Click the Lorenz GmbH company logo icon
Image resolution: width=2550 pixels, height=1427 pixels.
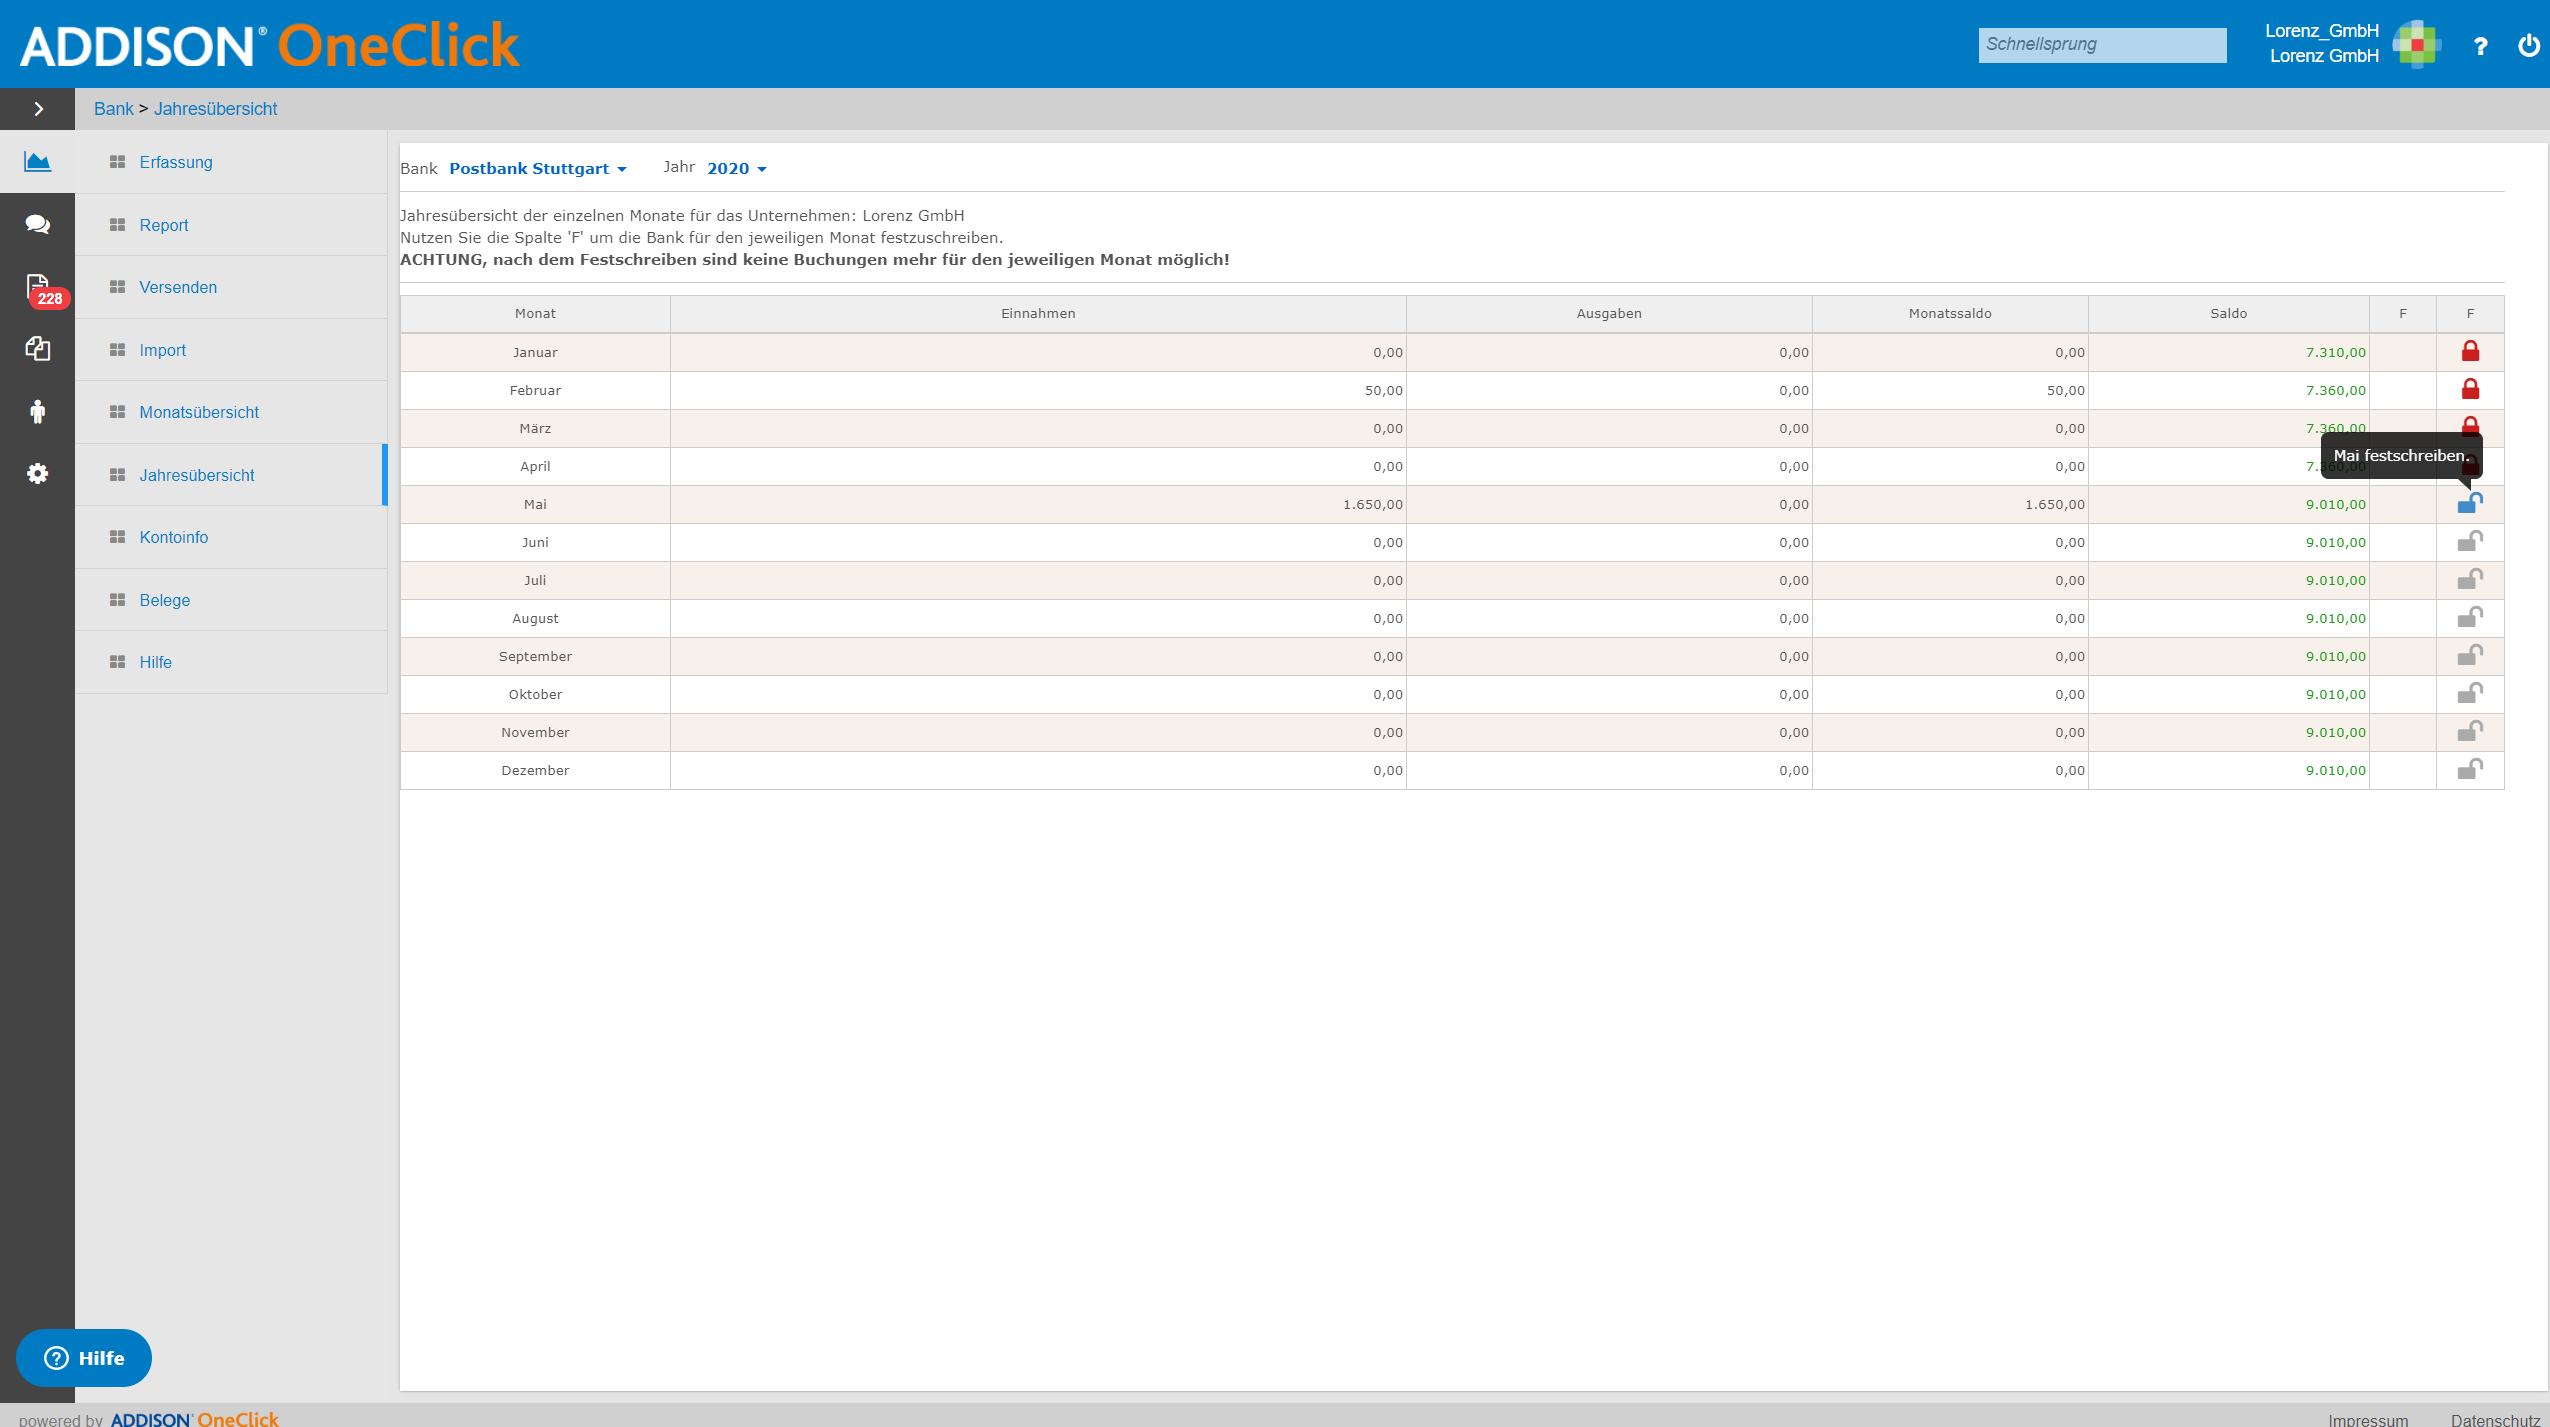coord(2417,44)
